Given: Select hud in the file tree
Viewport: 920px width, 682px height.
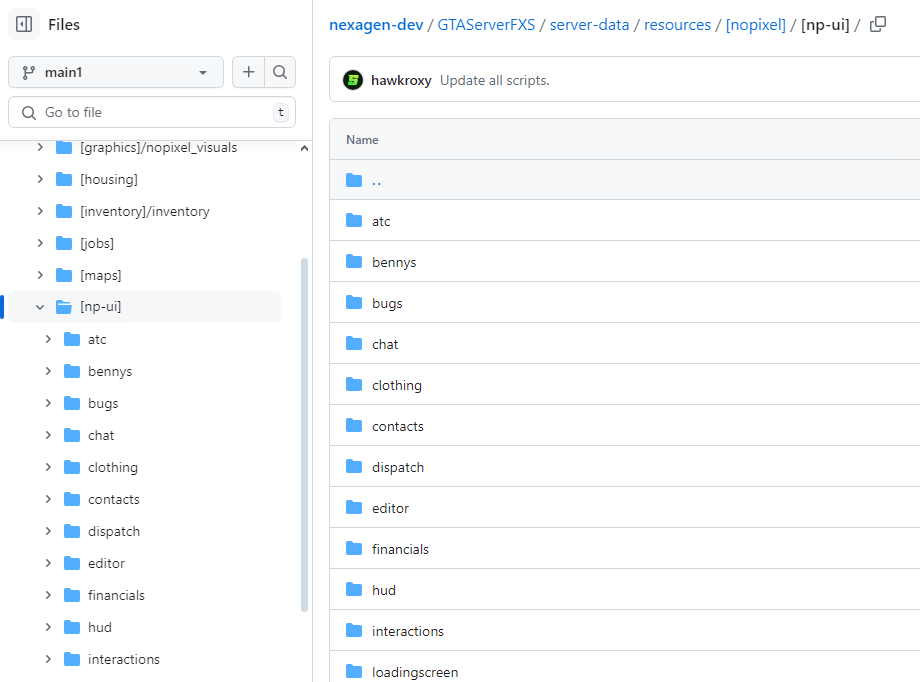Looking at the screenshot, I should point(100,627).
